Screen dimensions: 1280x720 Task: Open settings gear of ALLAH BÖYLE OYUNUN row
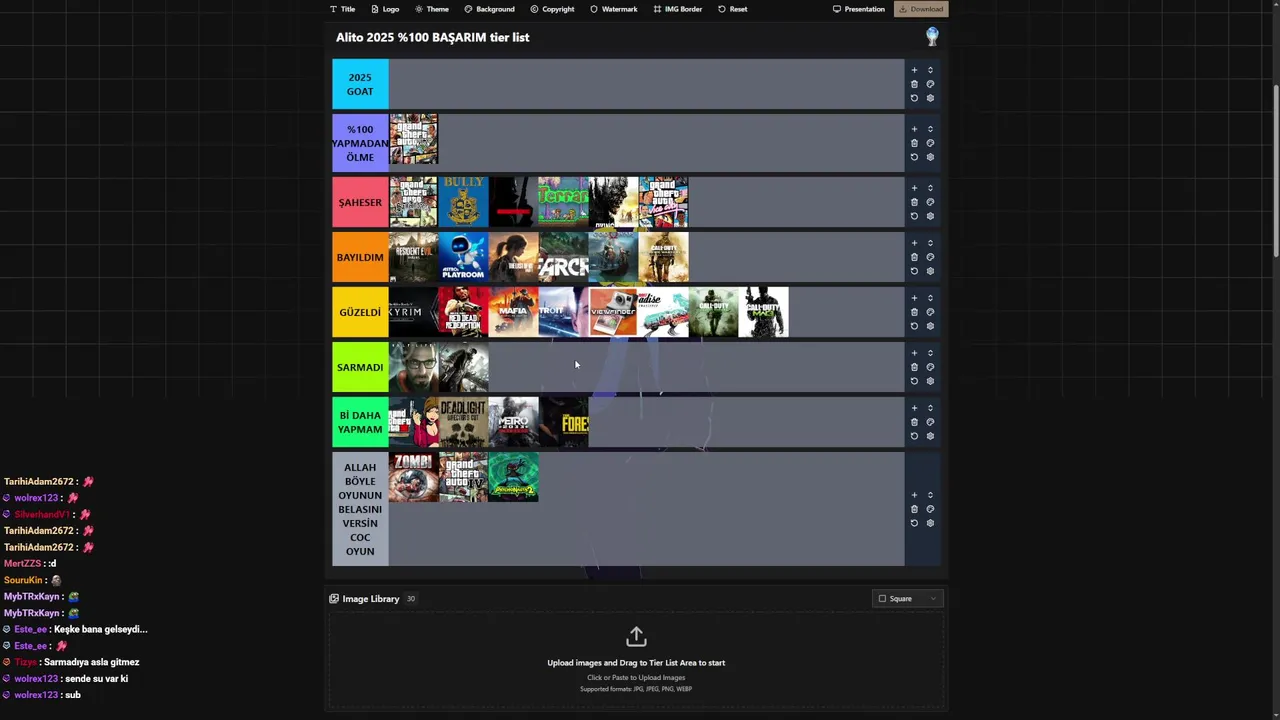coord(930,523)
